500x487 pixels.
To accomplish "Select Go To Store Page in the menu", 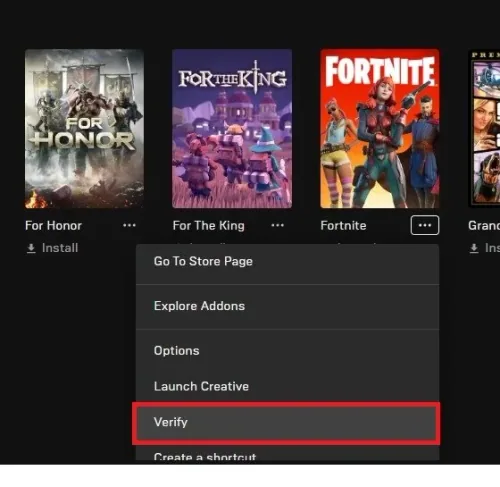I will click(x=287, y=261).
